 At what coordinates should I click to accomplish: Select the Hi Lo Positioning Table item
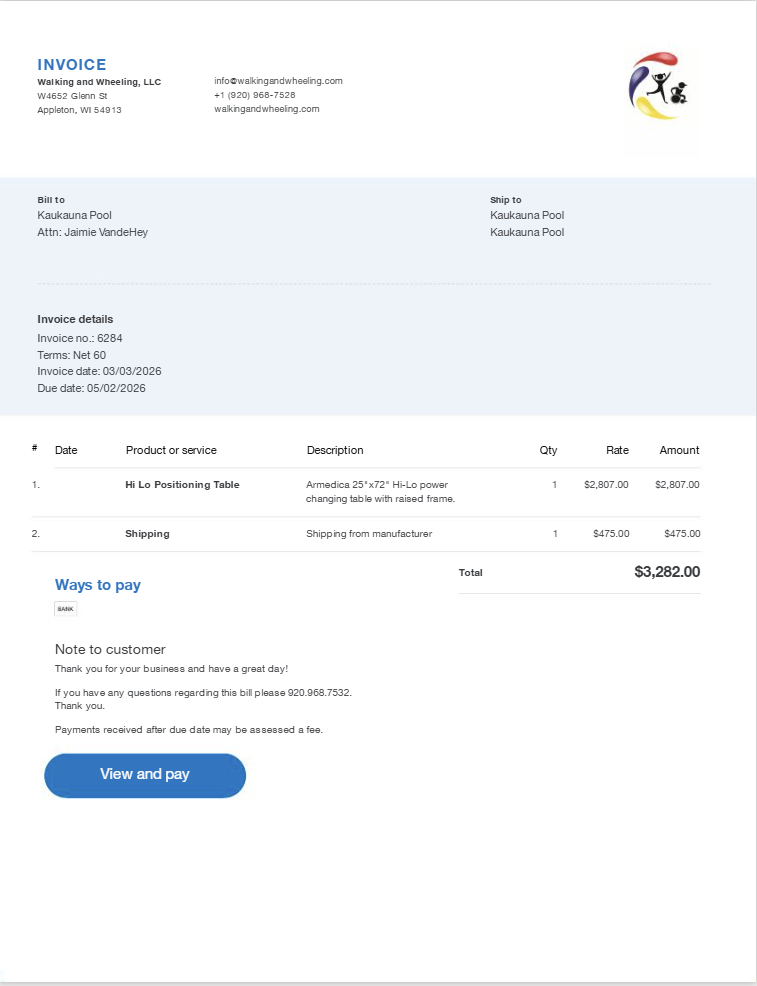[182, 485]
